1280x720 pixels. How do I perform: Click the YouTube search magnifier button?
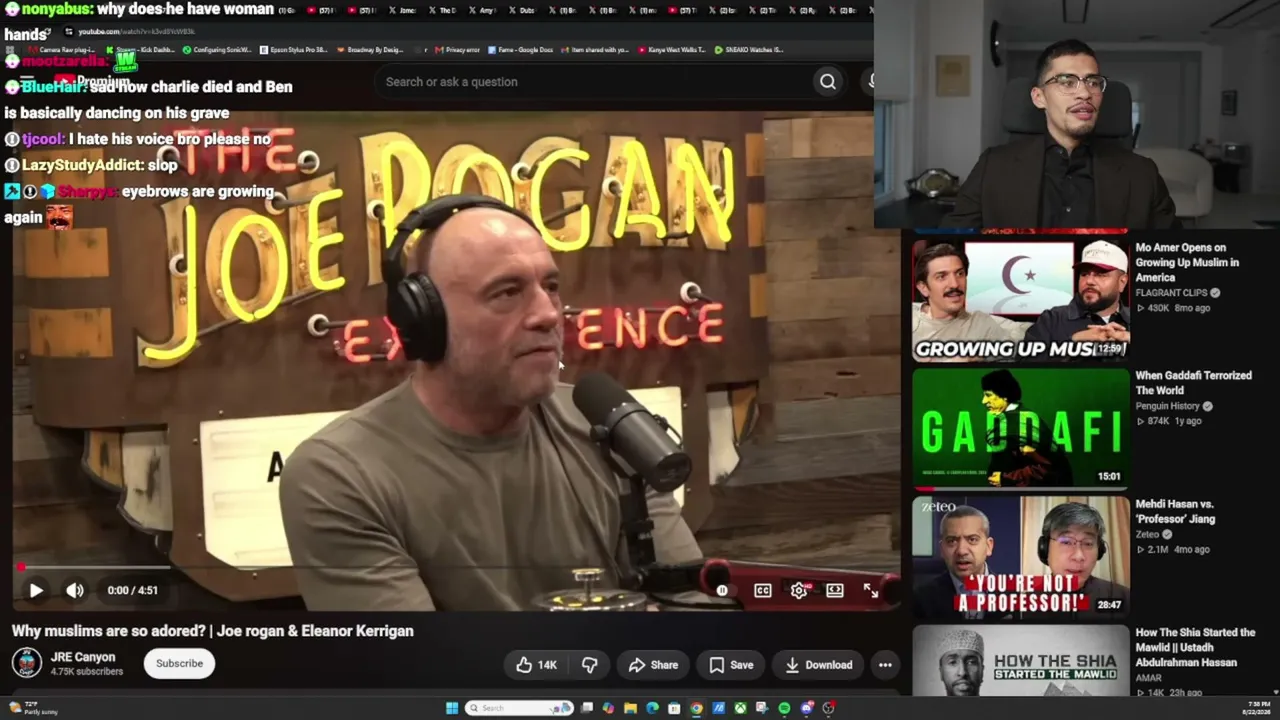828,82
